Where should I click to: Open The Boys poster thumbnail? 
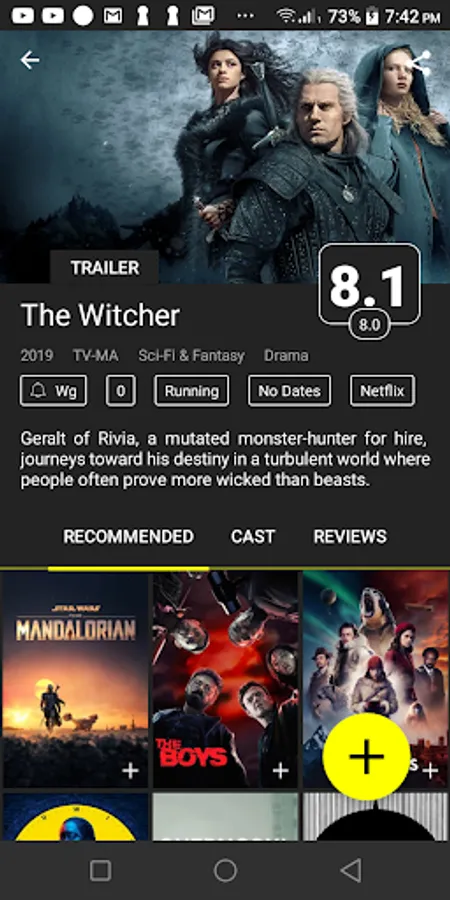[x=225, y=679]
